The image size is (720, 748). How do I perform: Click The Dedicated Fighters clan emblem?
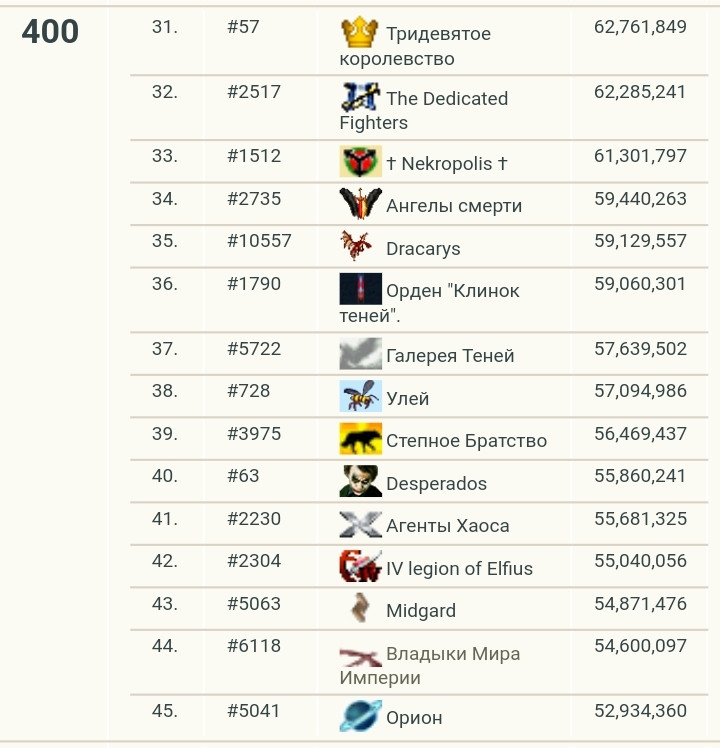359,97
